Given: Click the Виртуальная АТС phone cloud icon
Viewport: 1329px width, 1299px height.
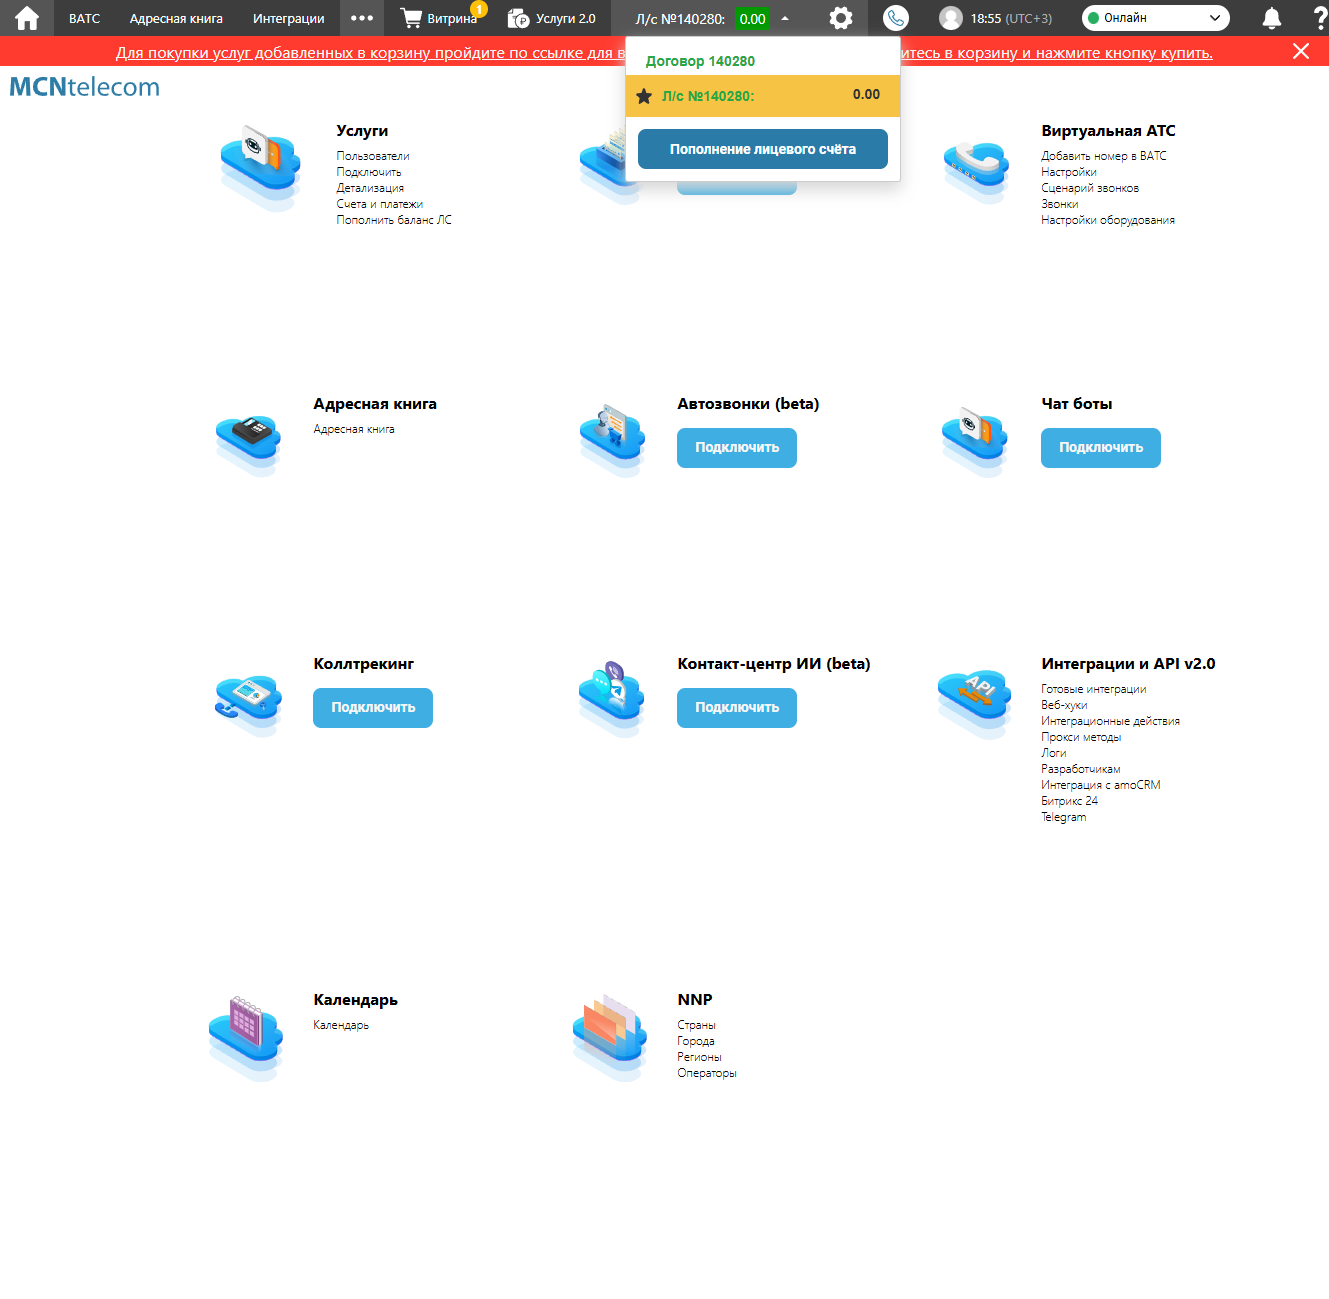Looking at the screenshot, I should [x=976, y=172].
